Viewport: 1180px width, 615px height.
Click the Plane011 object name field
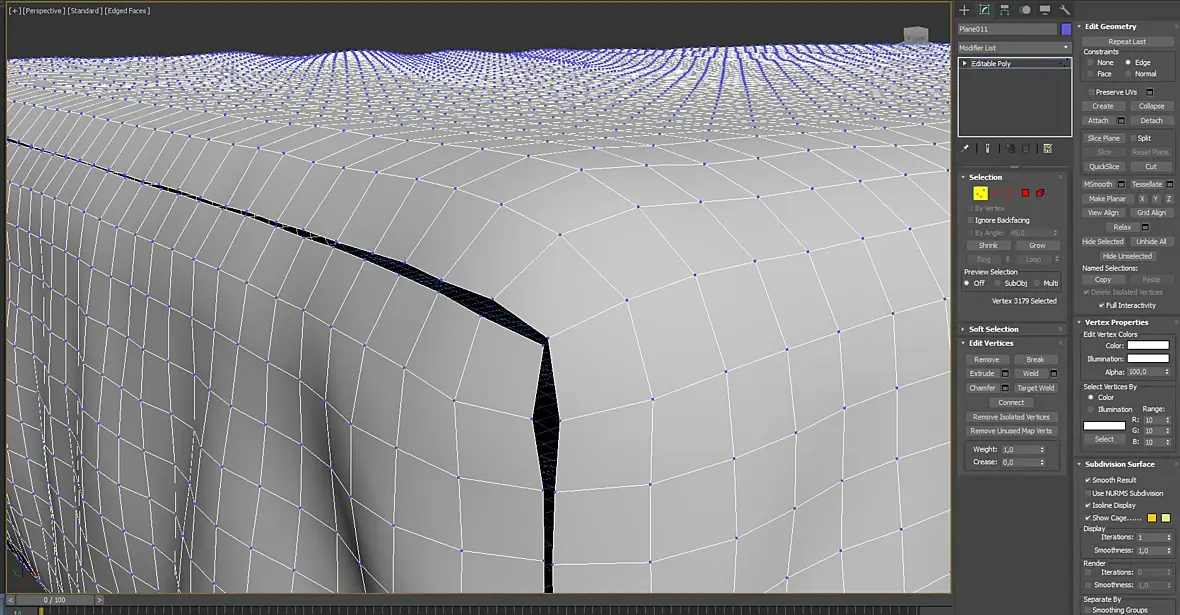pyautogui.click(x=1007, y=29)
